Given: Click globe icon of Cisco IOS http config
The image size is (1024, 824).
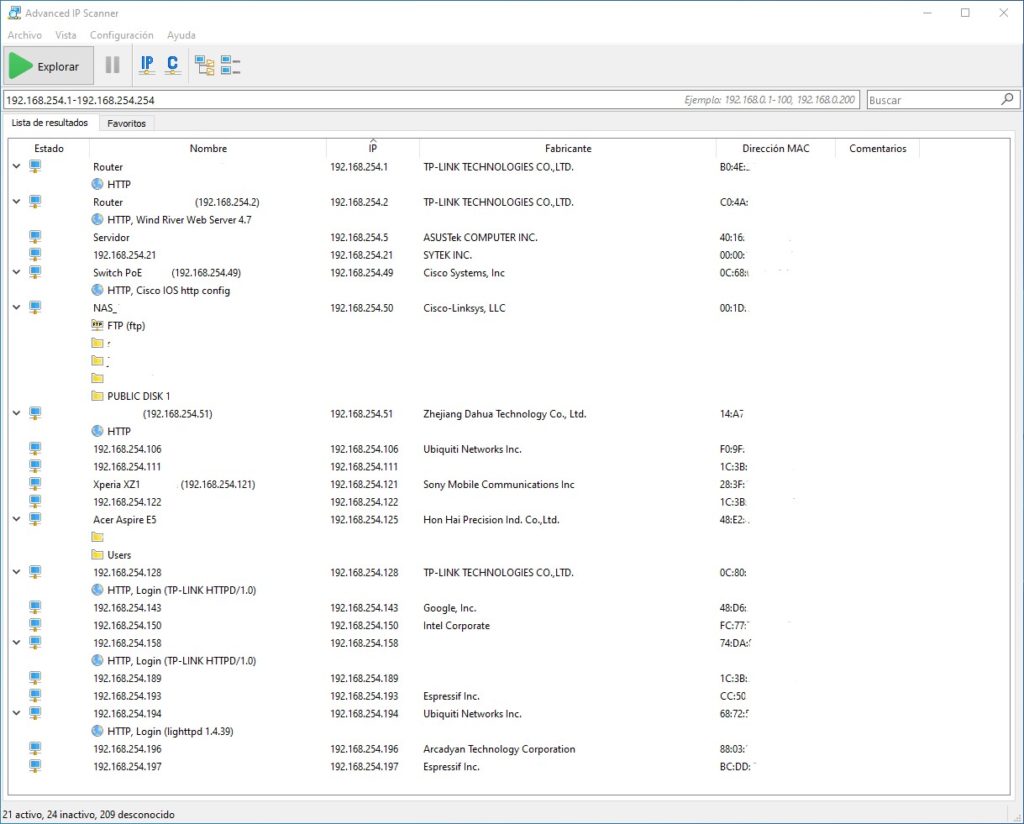Looking at the screenshot, I should (97, 290).
